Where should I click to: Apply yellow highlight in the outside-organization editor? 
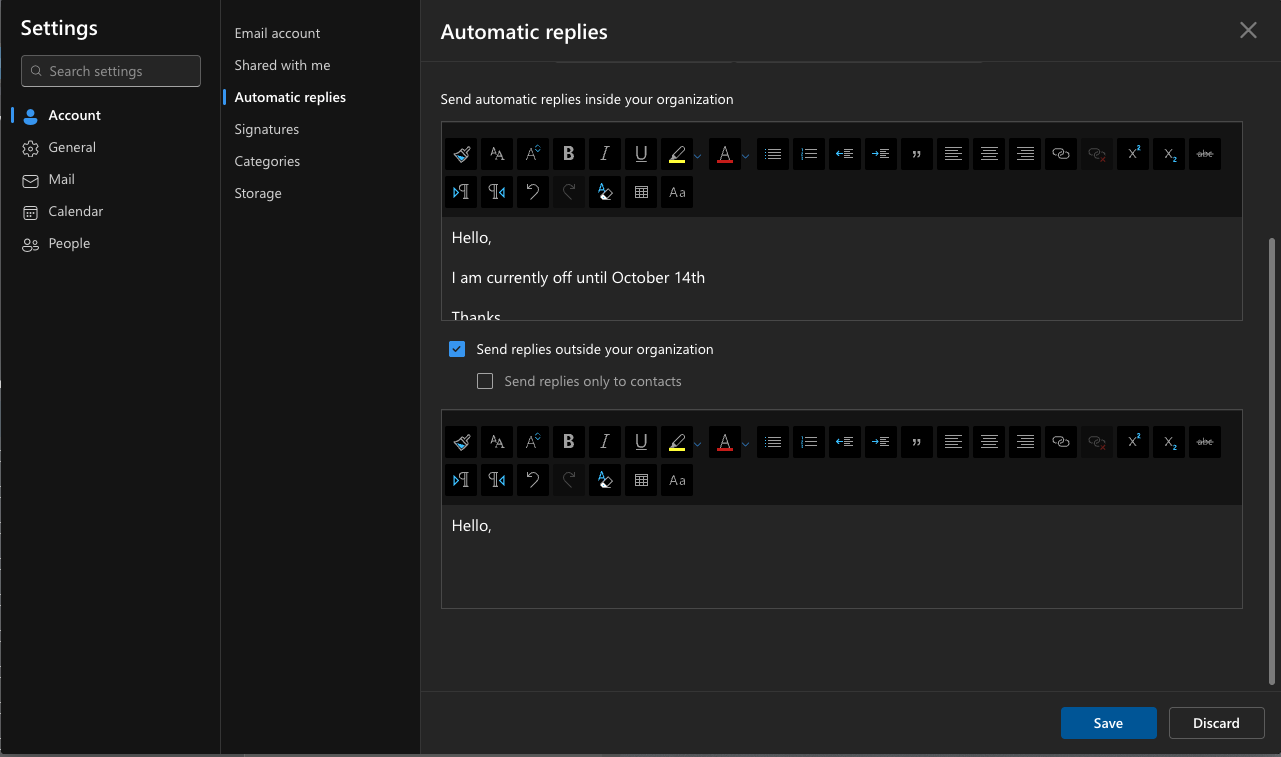point(677,442)
